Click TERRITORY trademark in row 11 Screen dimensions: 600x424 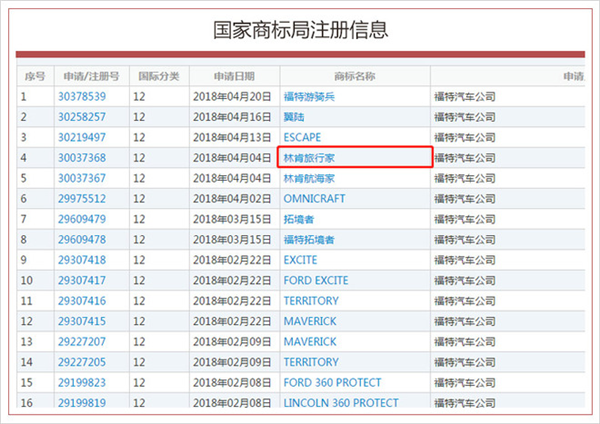(x=311, y=301)
